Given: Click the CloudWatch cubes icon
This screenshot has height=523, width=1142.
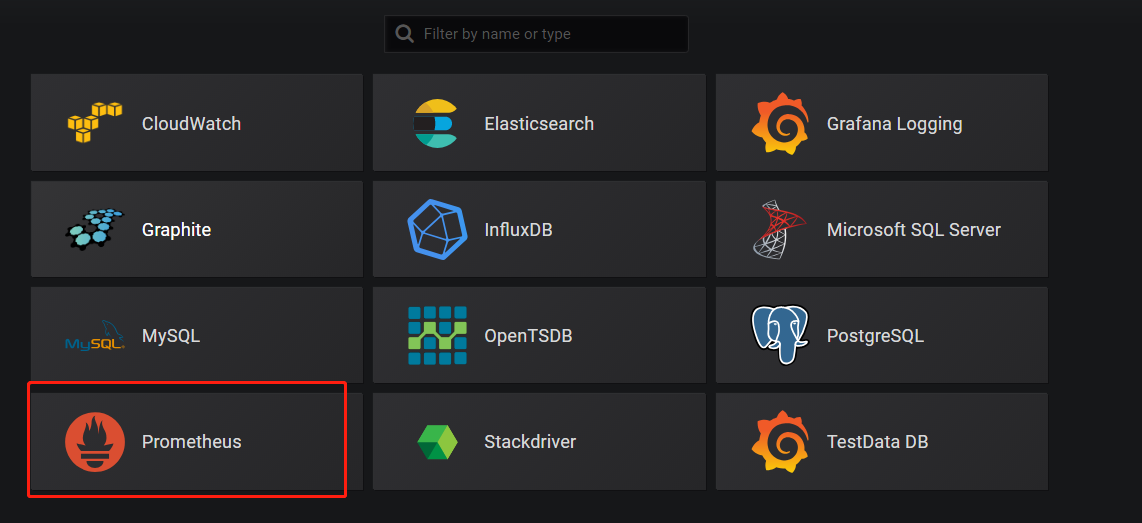Looking at the screenshot, I should pos(95,122).
